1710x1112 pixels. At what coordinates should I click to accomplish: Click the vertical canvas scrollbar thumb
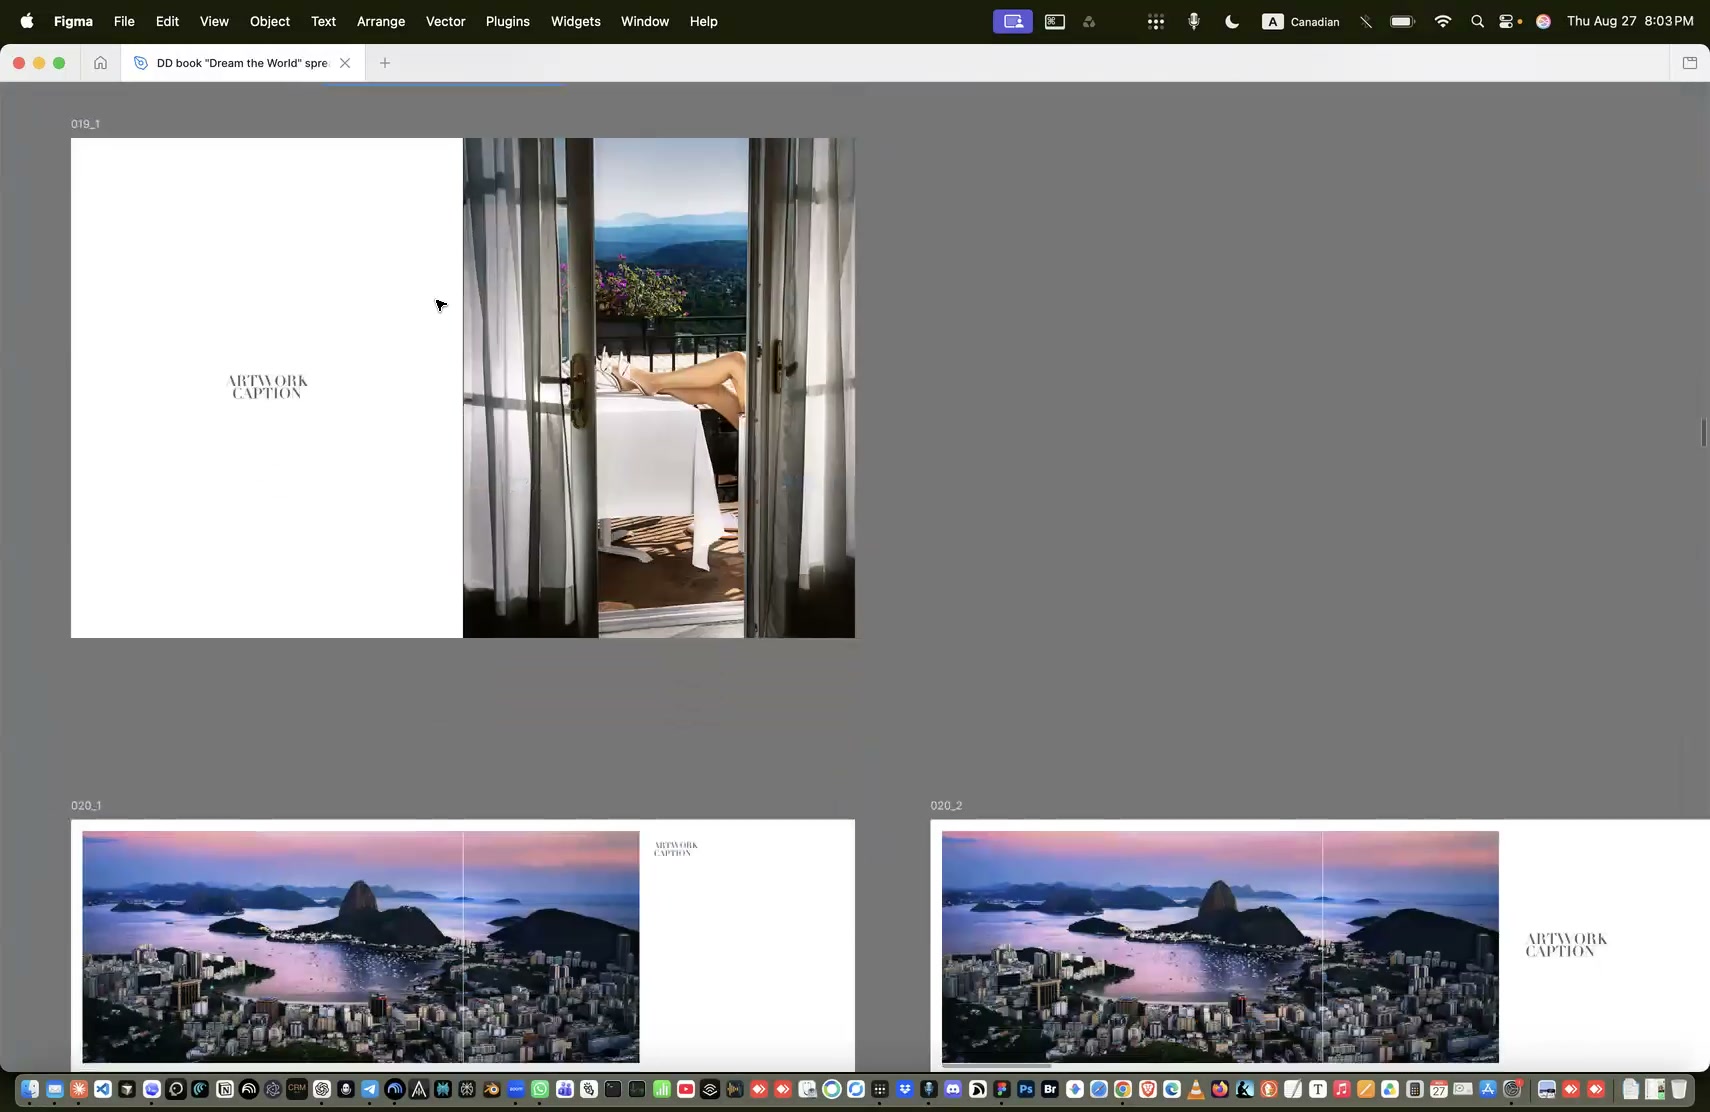tap(1703, 433)
